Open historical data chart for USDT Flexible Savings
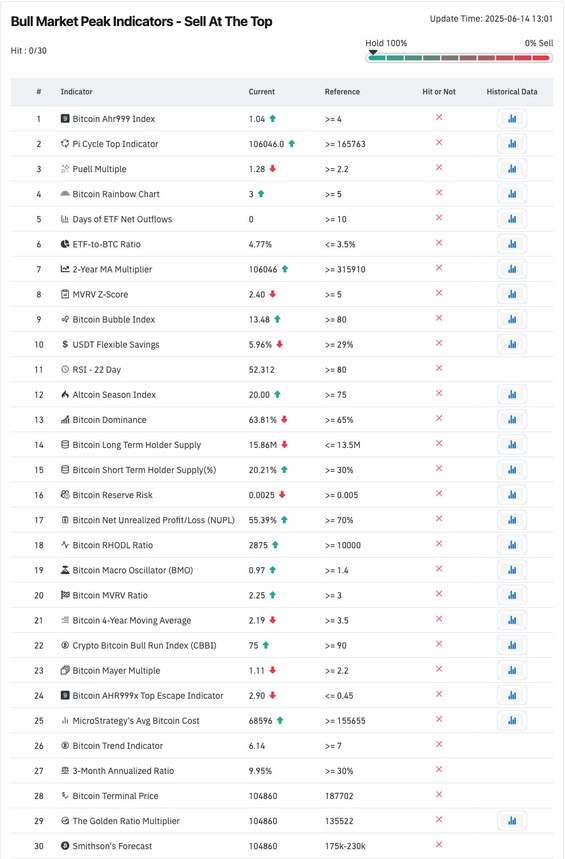This screenshot has width=565, height=859. [x=512, y=345]
